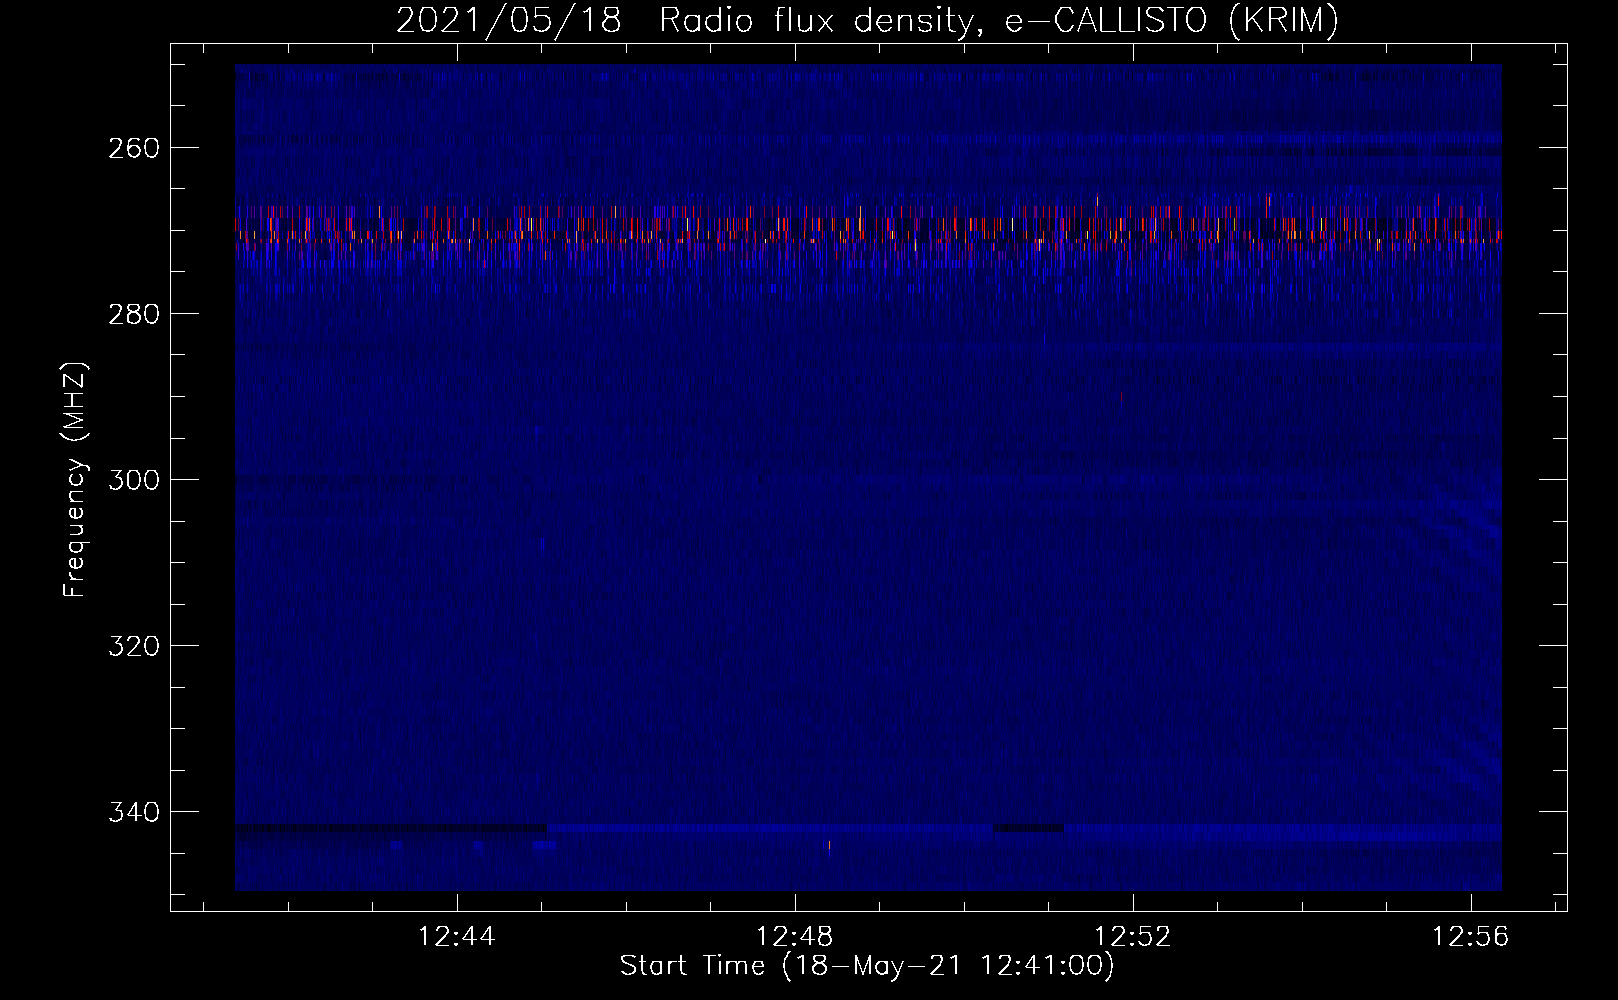Click the 12:52 time tick label
The height and width of the screenshot is (1000, 1618).
(1133, 937)
